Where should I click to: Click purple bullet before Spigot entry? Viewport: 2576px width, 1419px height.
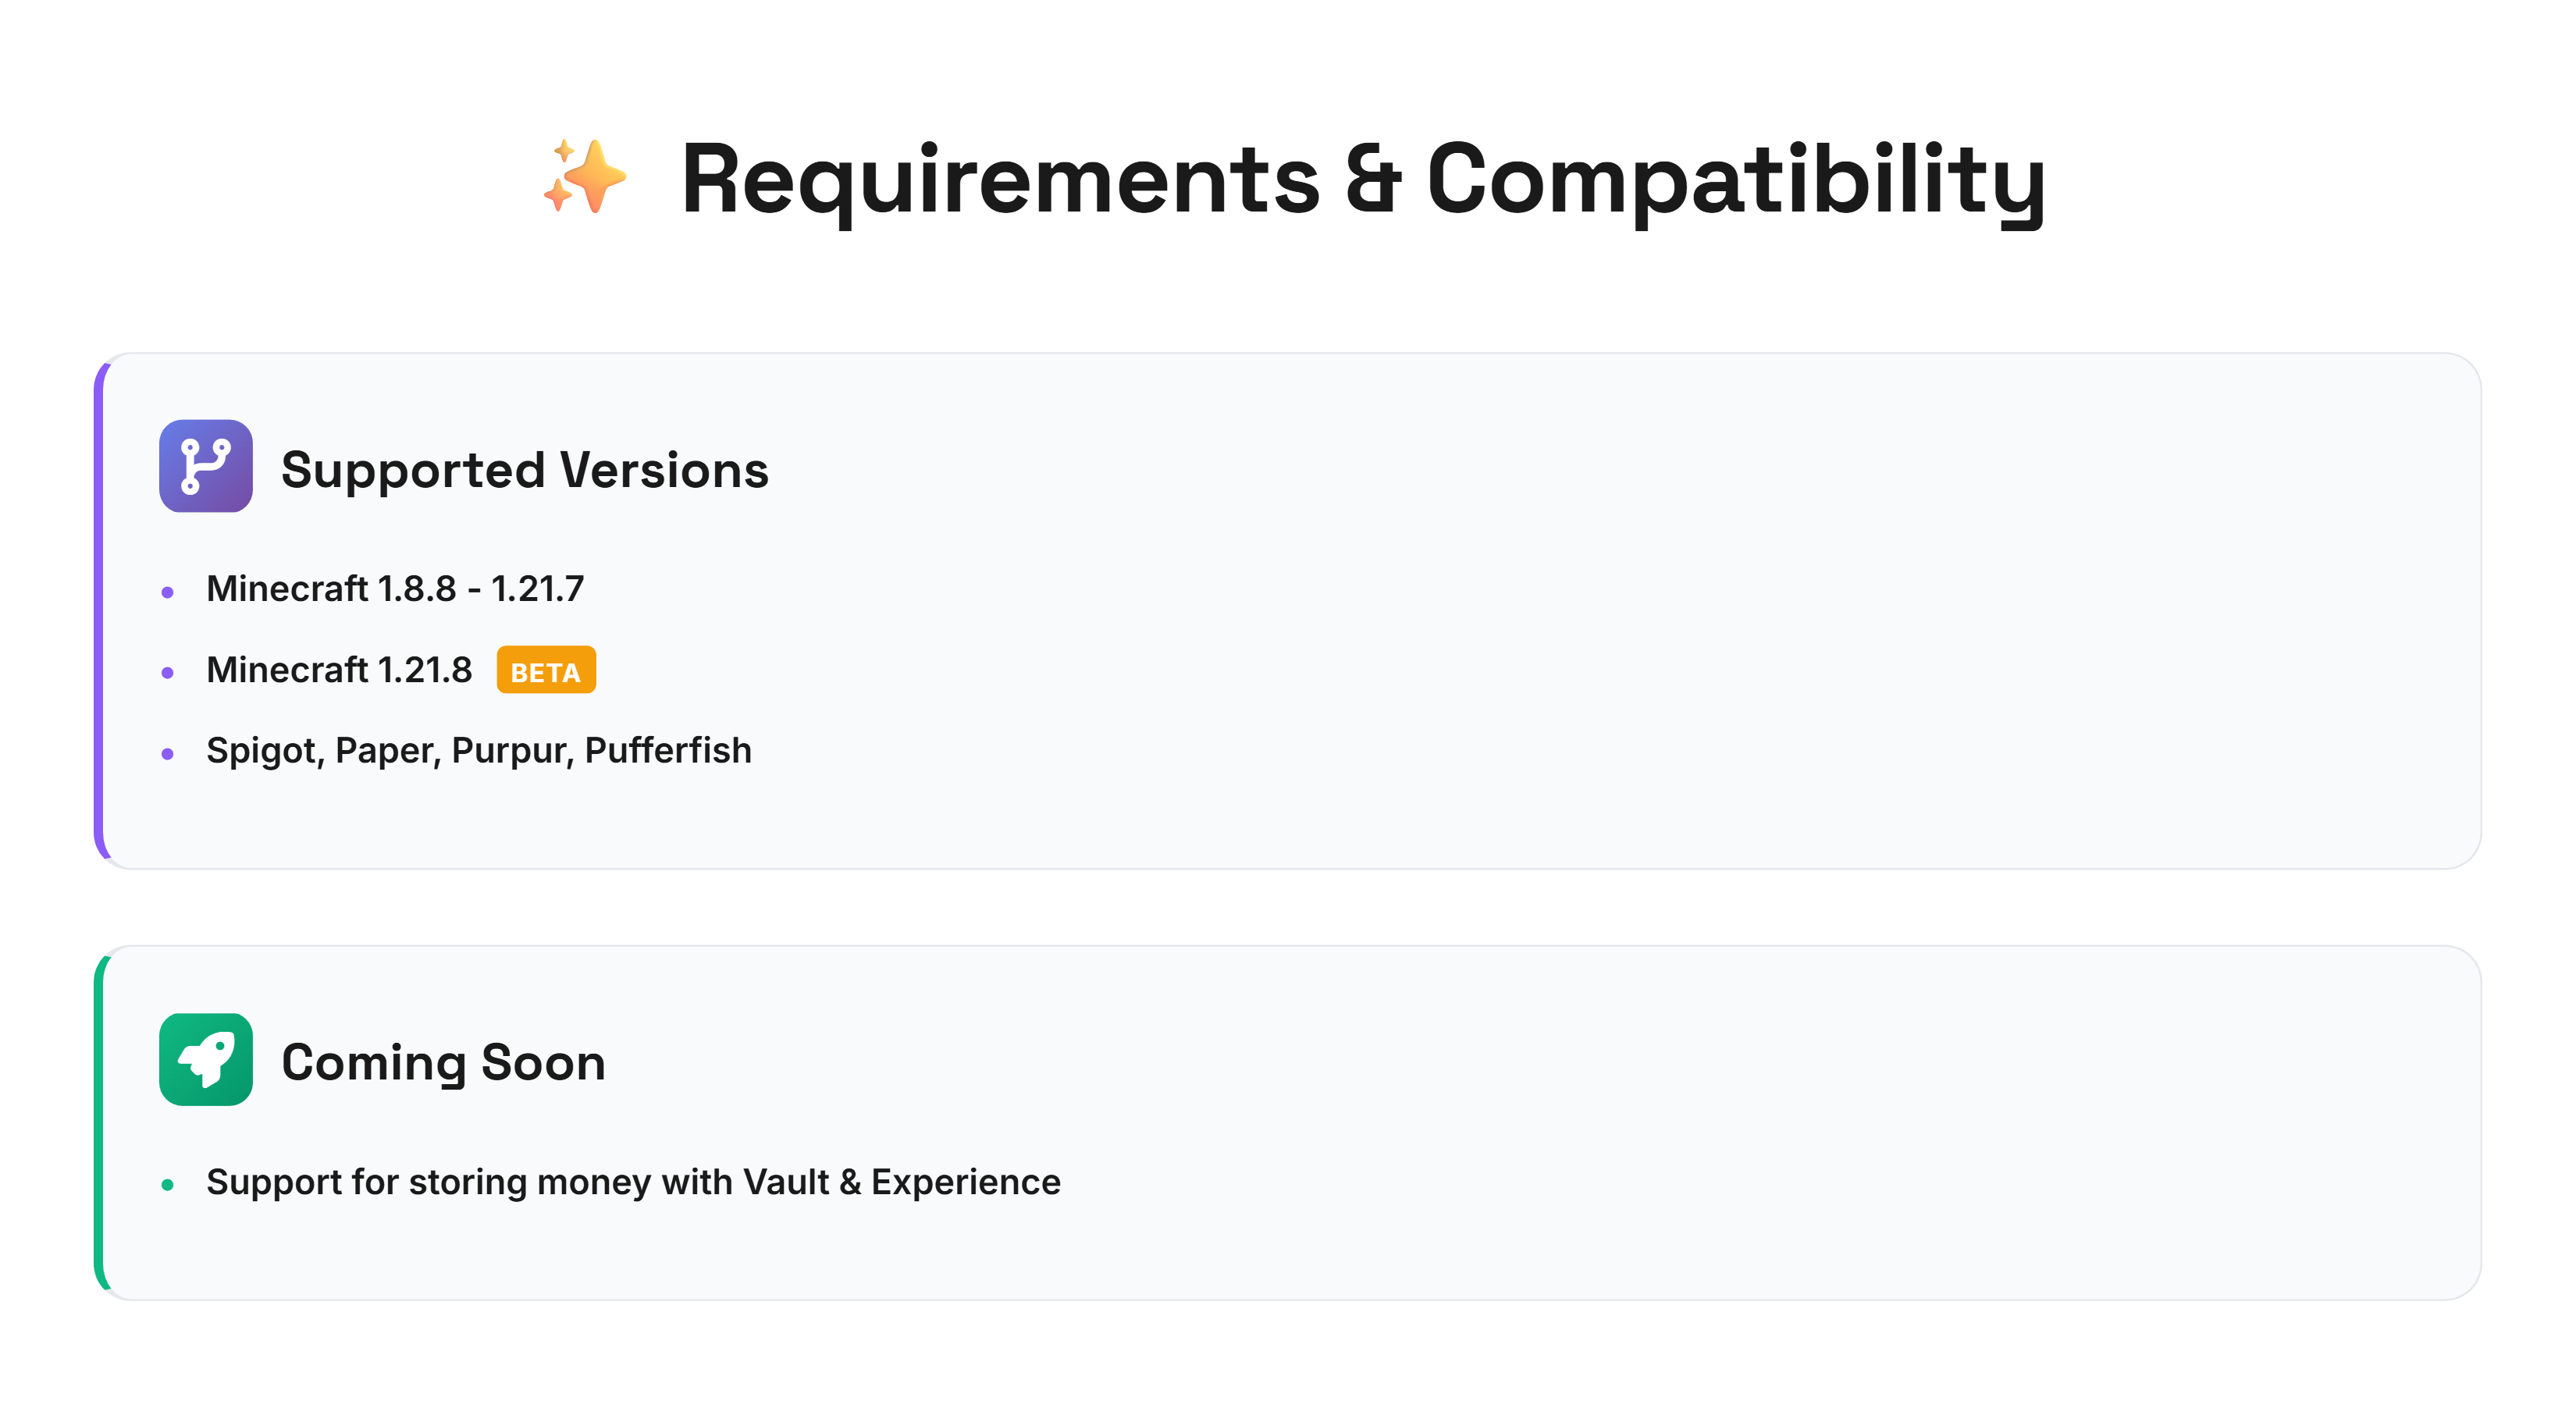pos(168,754)
